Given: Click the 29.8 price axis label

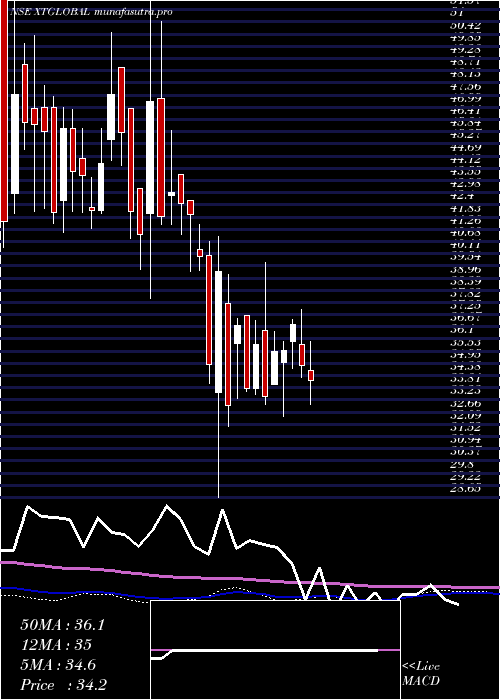Looking at the screenshot, I should (x=462, y=464).
